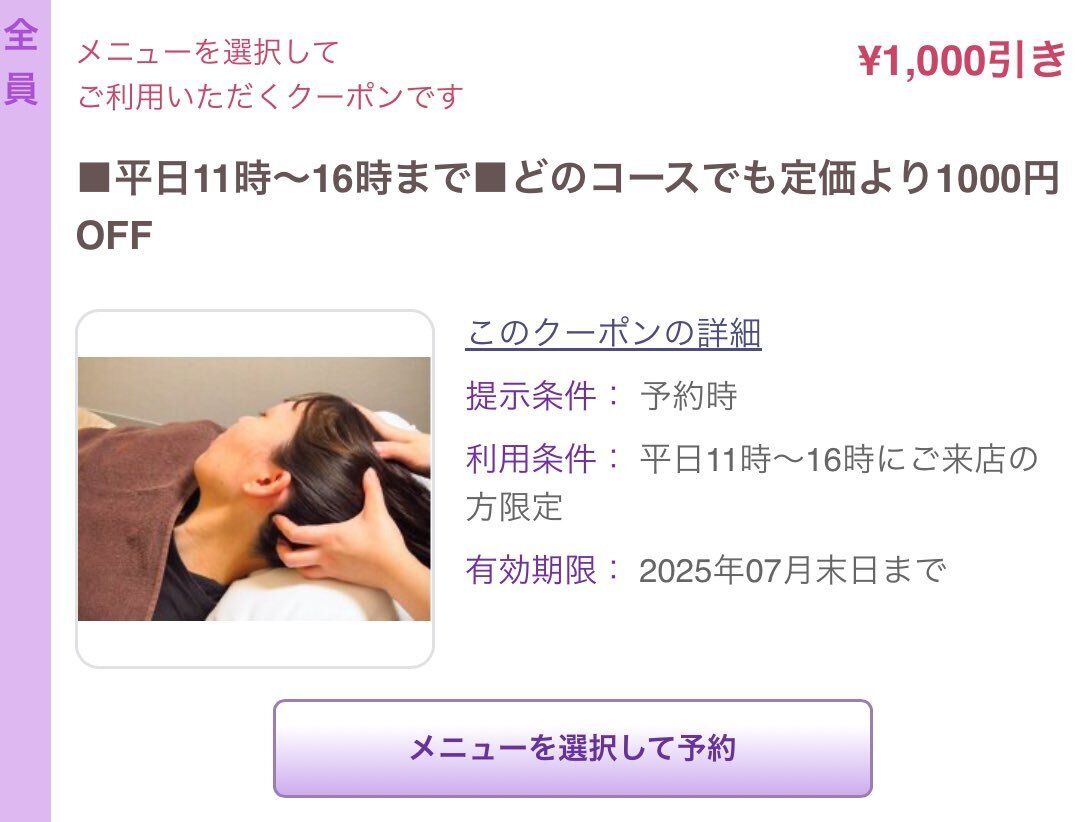Click the 全 character on purple strip
Image resolution: width=1083 pixels, height=822 pixels.
[x=21, y=35]
